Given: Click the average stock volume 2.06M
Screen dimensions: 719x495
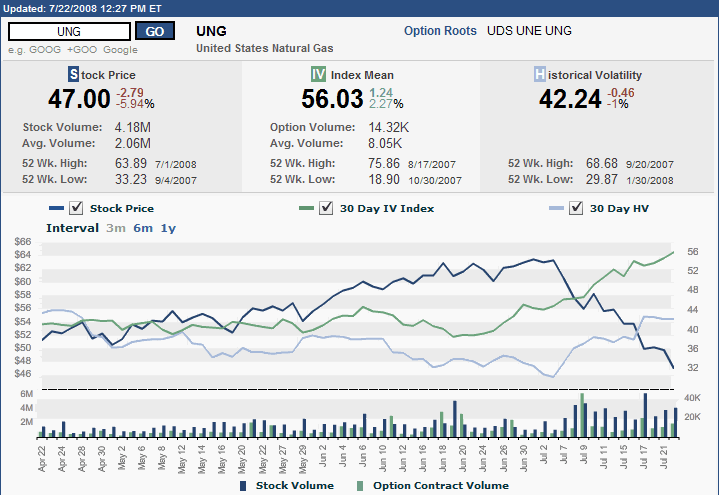Looking at the screenshot, I should pos(133,143).
